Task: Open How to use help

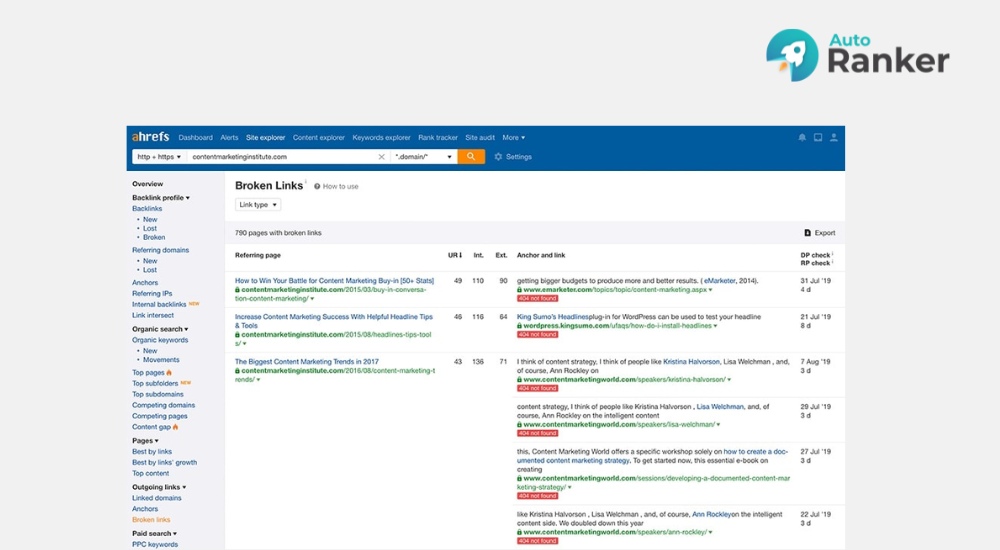Action: coord(336,186)
